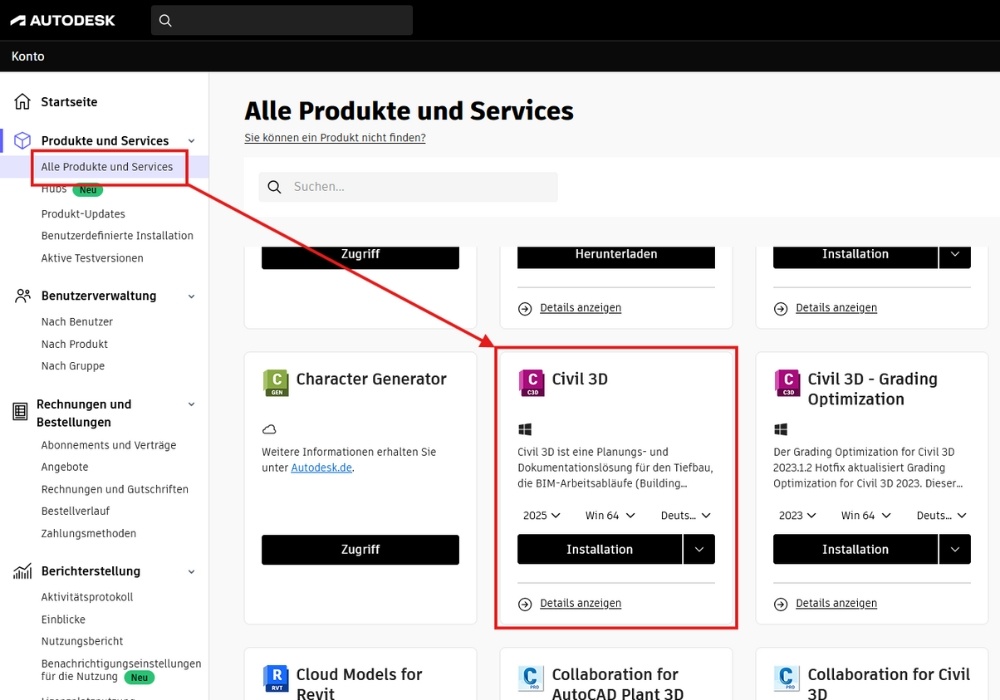Click the arrow circle icon below the Herunterladen button

(525, 309)
